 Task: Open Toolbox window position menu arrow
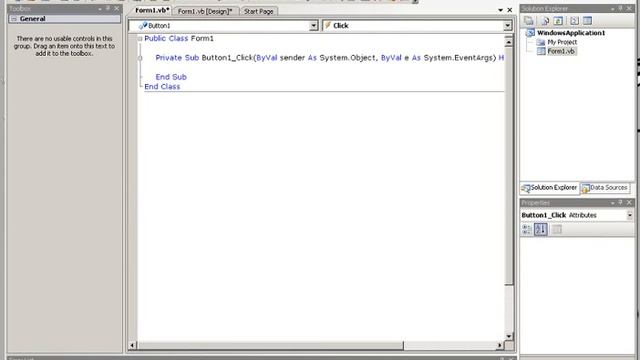coord(100,9)
